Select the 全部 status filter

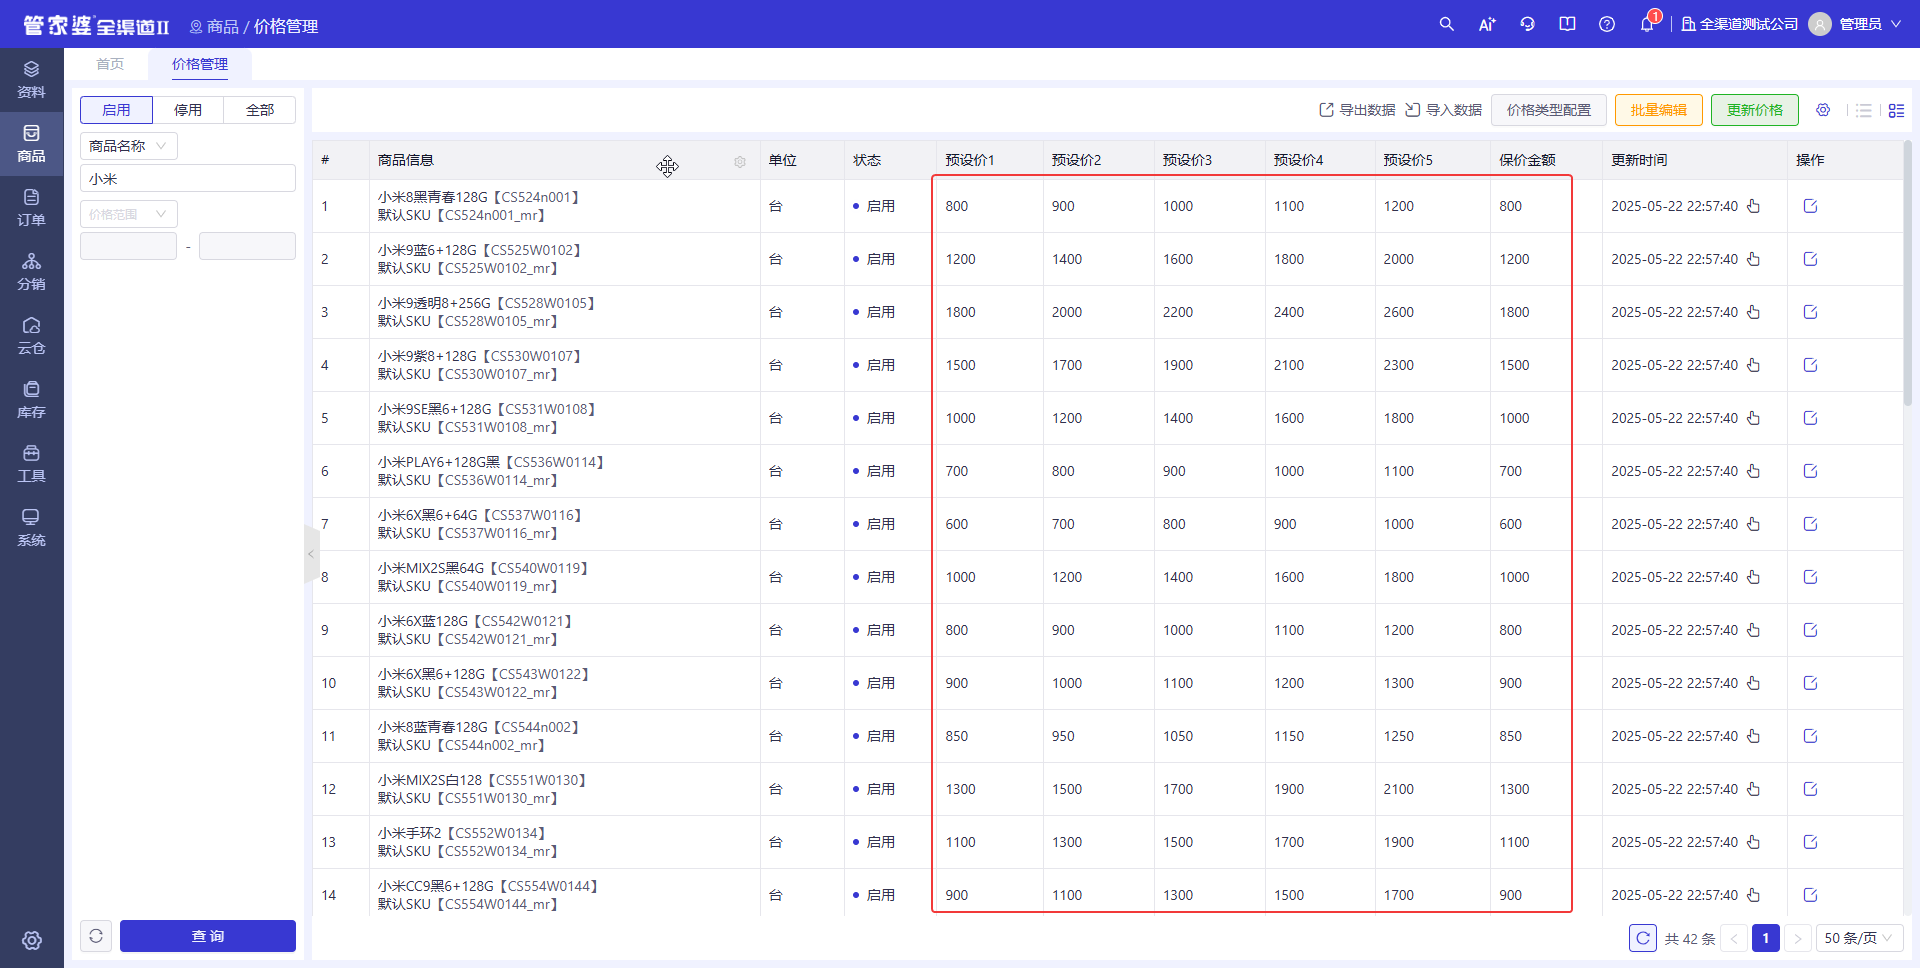tap(260, 110)
